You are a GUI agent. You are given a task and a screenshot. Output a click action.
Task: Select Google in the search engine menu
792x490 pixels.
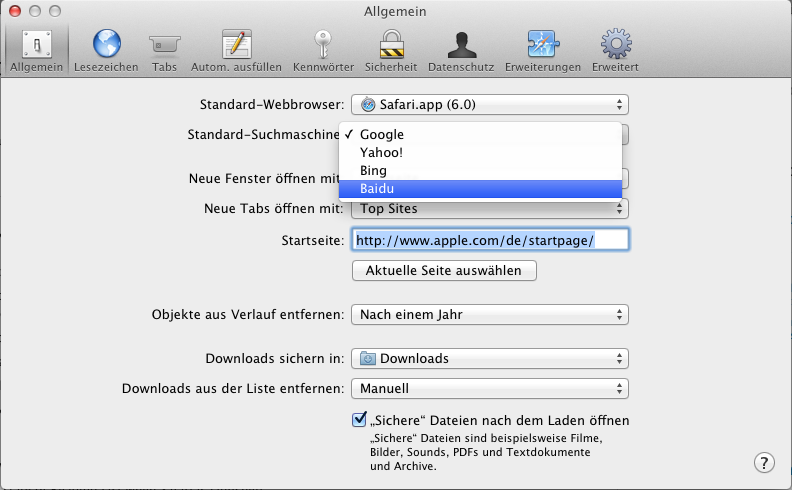coord(480,134)
